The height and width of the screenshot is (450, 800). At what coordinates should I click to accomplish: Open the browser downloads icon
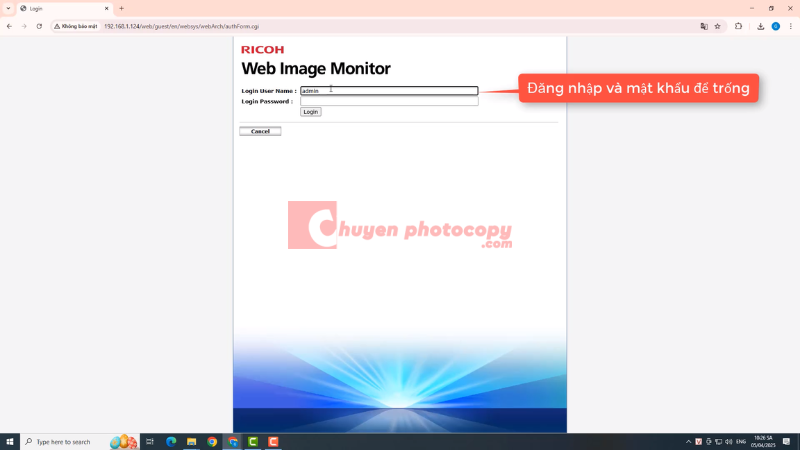click(760, 26)
